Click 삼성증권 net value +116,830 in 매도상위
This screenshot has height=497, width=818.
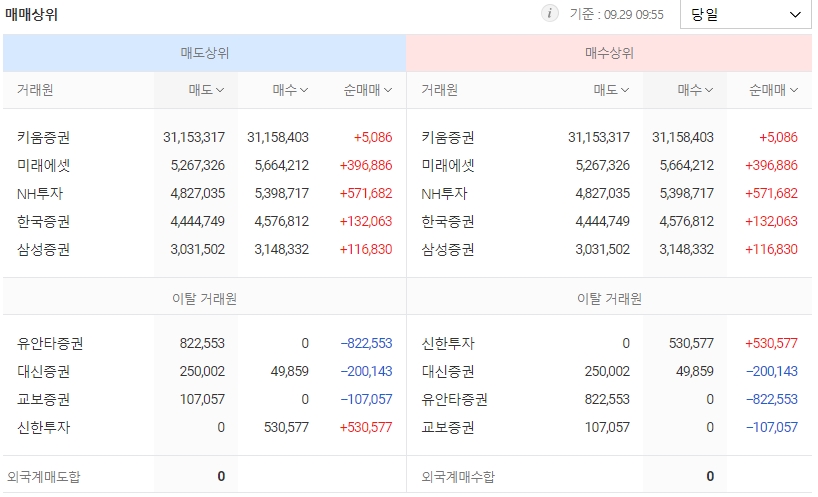[x=366, y=249]
